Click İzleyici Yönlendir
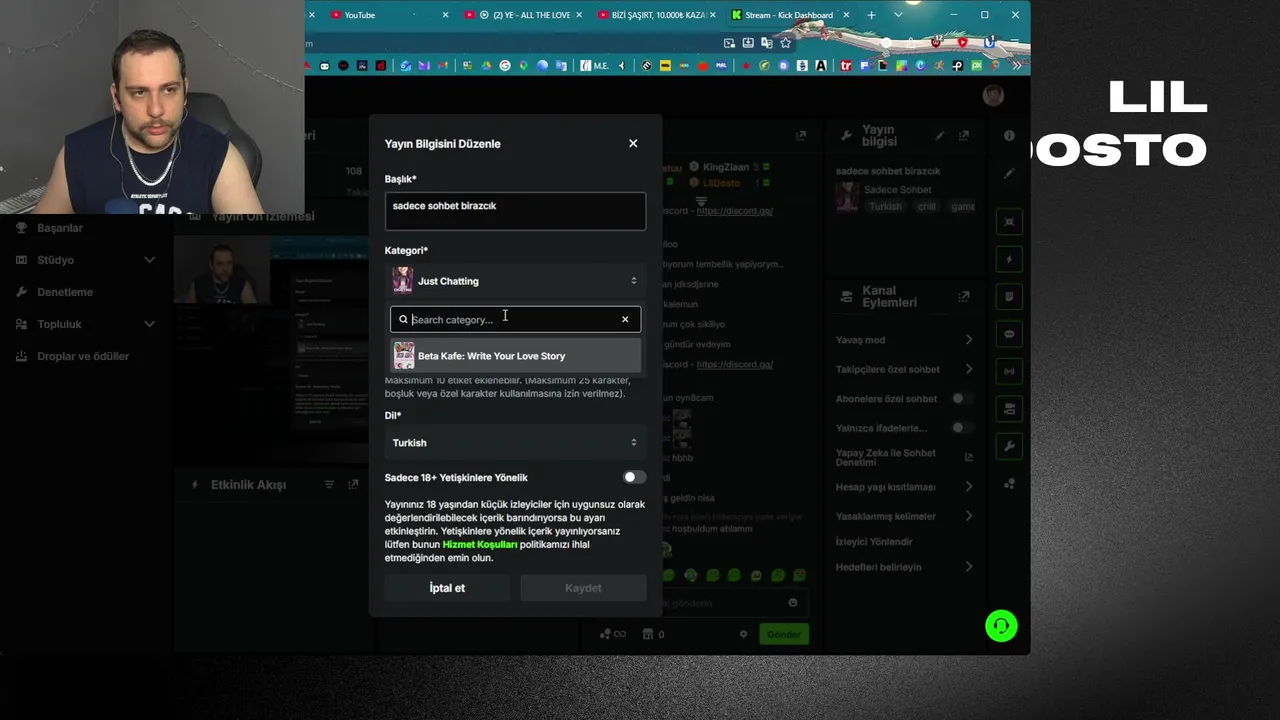The image size is (1280, 720). [x=874, y=542]
